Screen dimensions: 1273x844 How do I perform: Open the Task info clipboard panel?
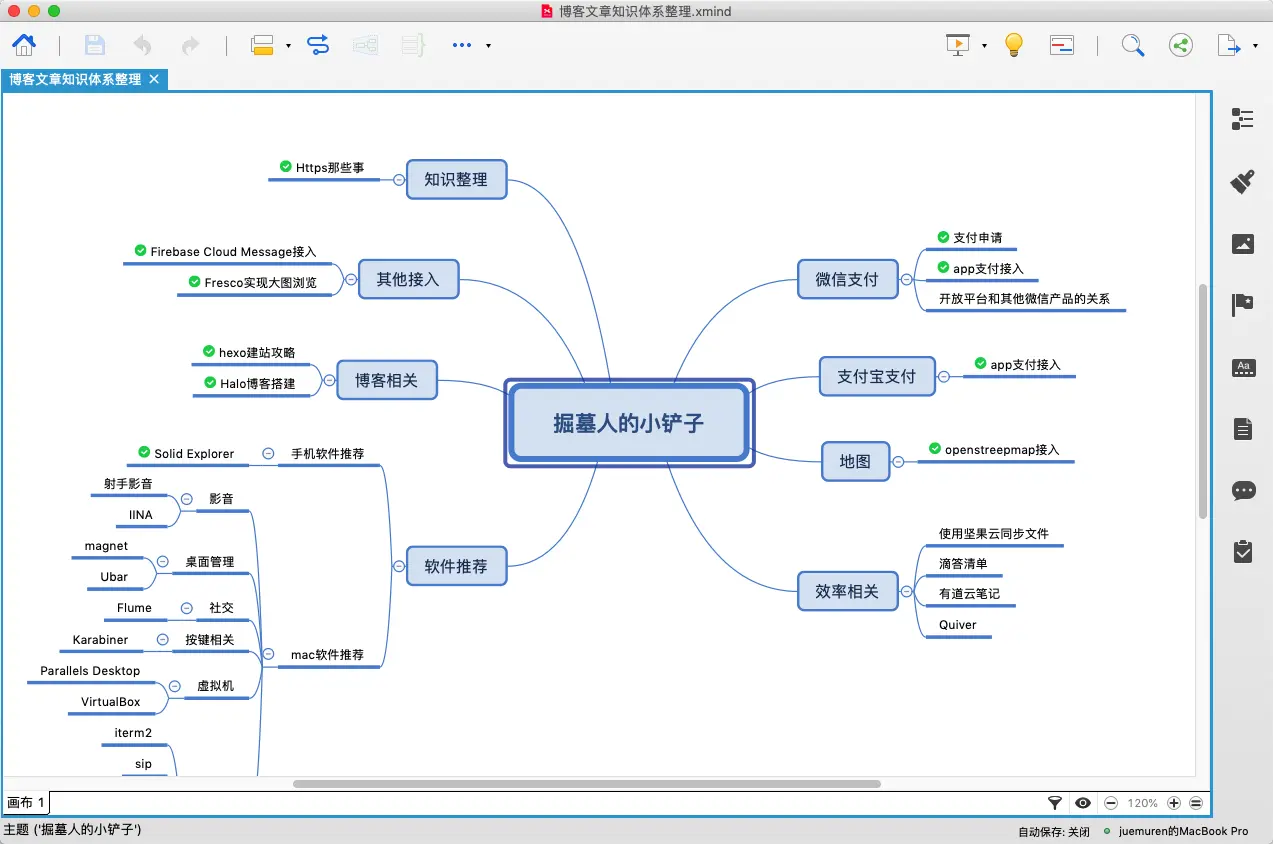coord(1243,551)
